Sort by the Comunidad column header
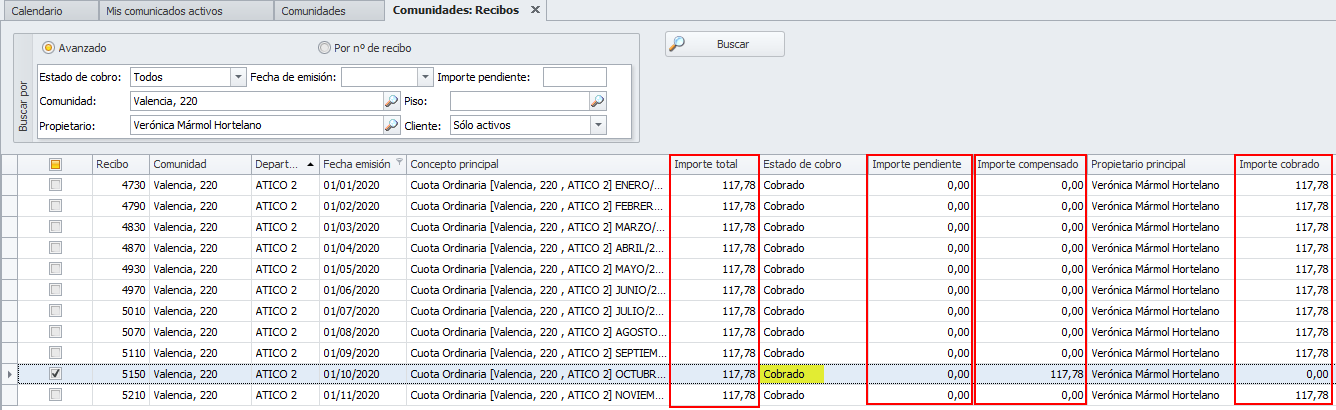Image resolution: width=1336 pixels, height=410 pixels. pos(200,164)
